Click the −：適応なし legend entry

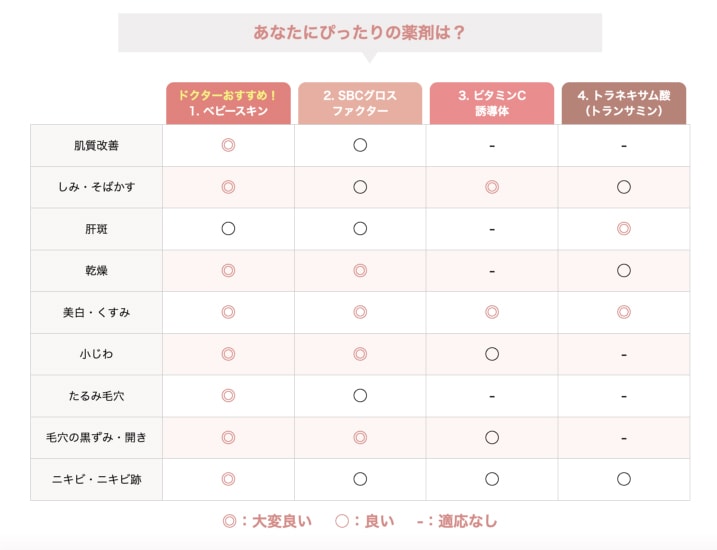point(457,521)
